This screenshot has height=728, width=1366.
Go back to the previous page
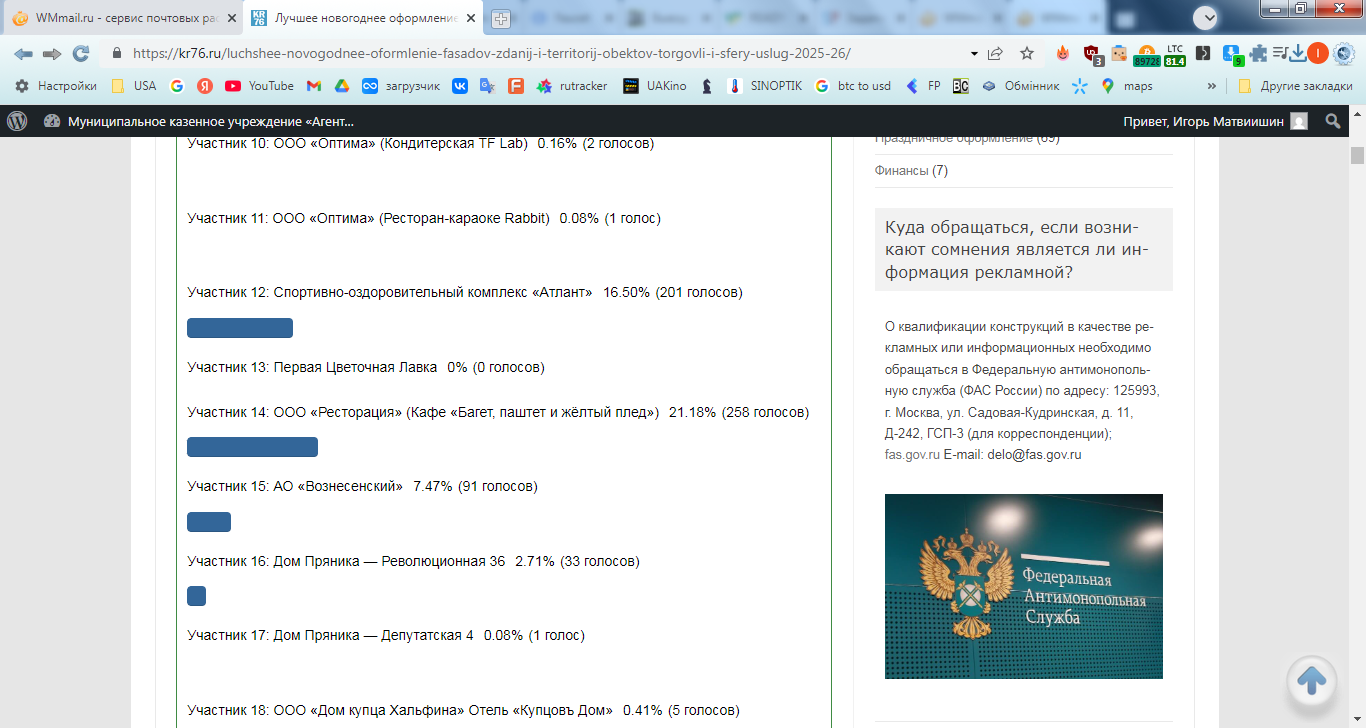pos(23,53)
